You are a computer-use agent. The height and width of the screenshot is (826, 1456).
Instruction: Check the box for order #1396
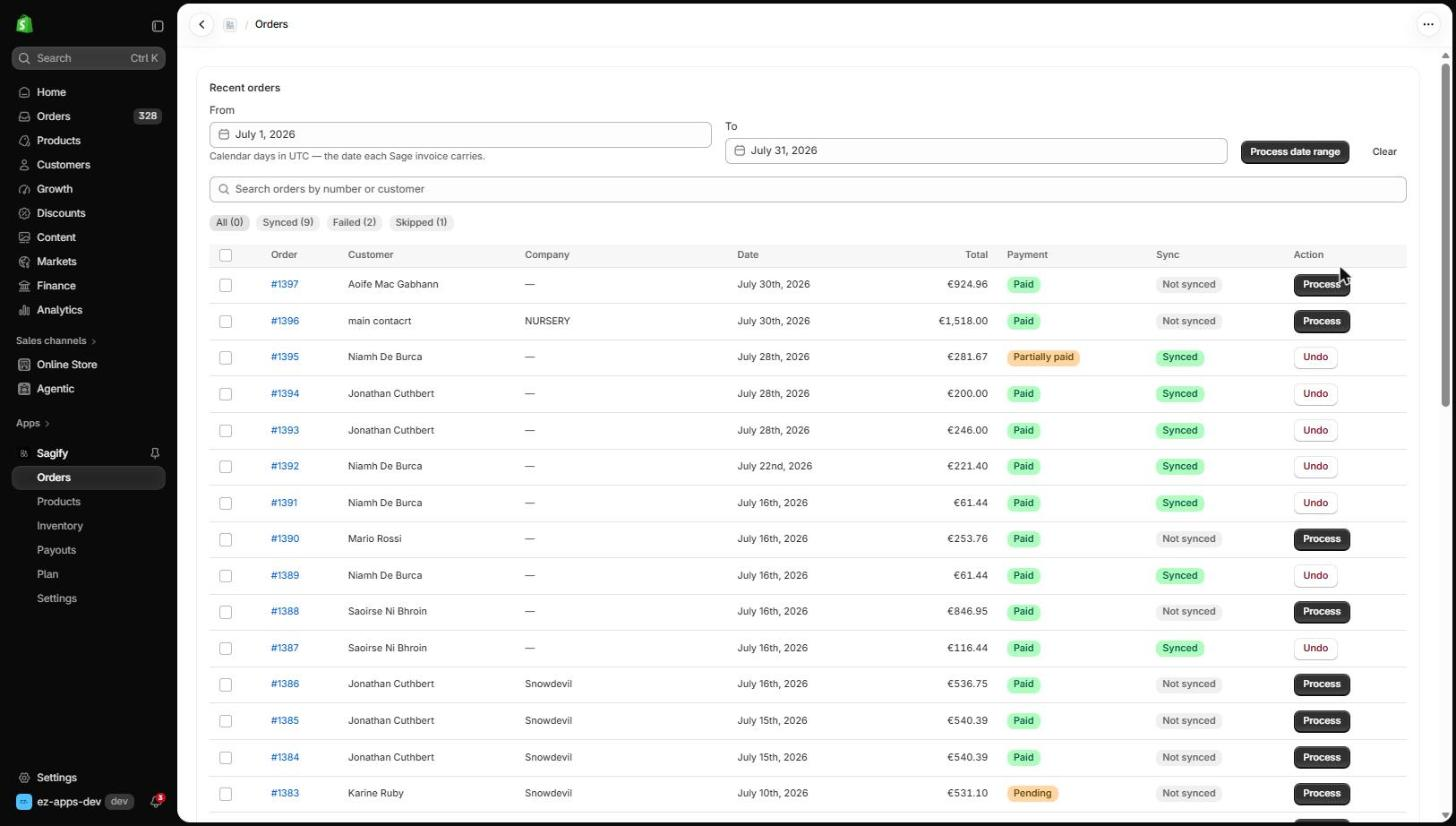click(226, 322)
